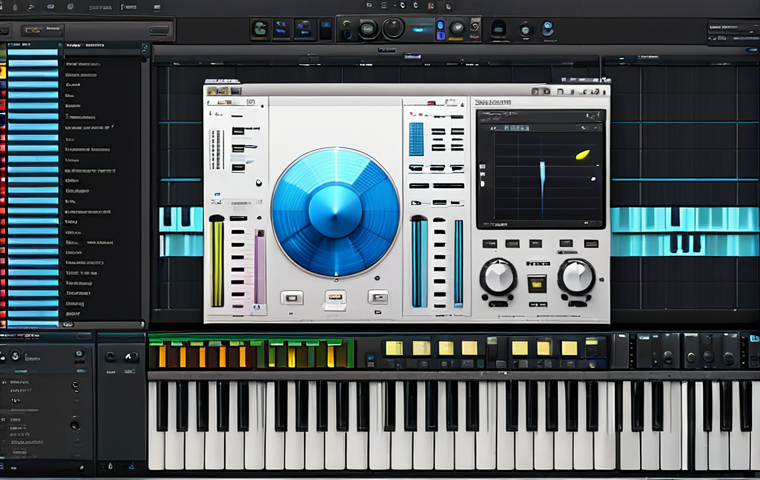The height and width of the screenshot is (480, 760).
Task: Click the first knob in the bottom-right module rack
Action: point(668,358)
